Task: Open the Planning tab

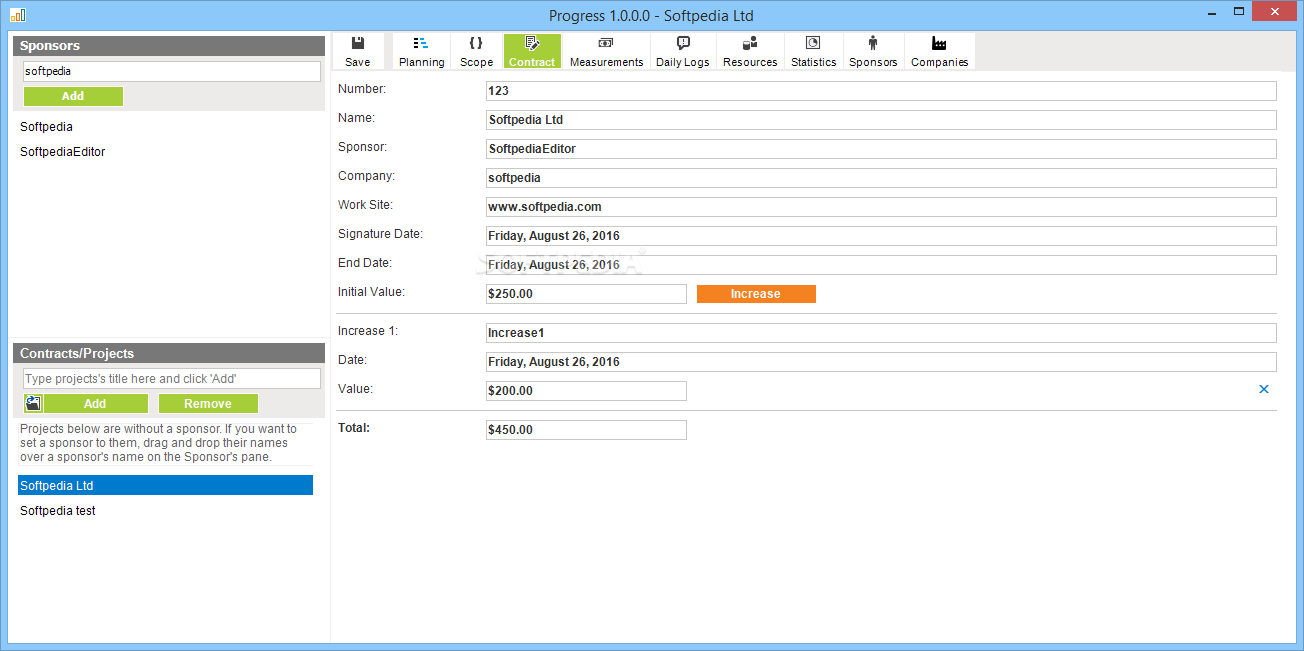Action: click(x=421, y=51)
